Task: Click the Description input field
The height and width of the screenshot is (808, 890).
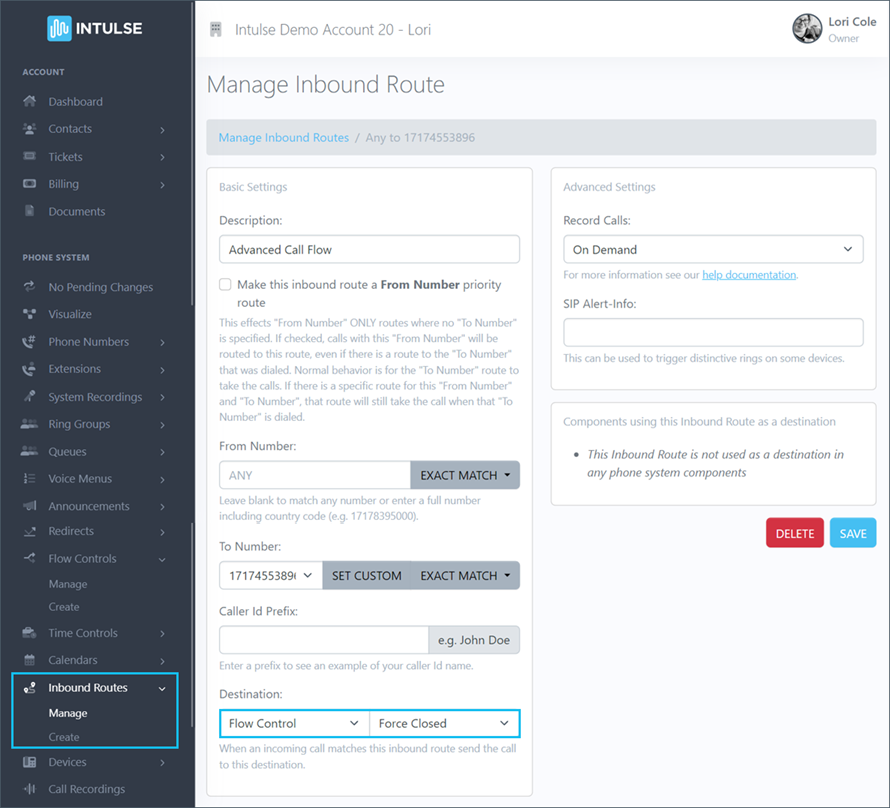Action: [x=370, y=249]
